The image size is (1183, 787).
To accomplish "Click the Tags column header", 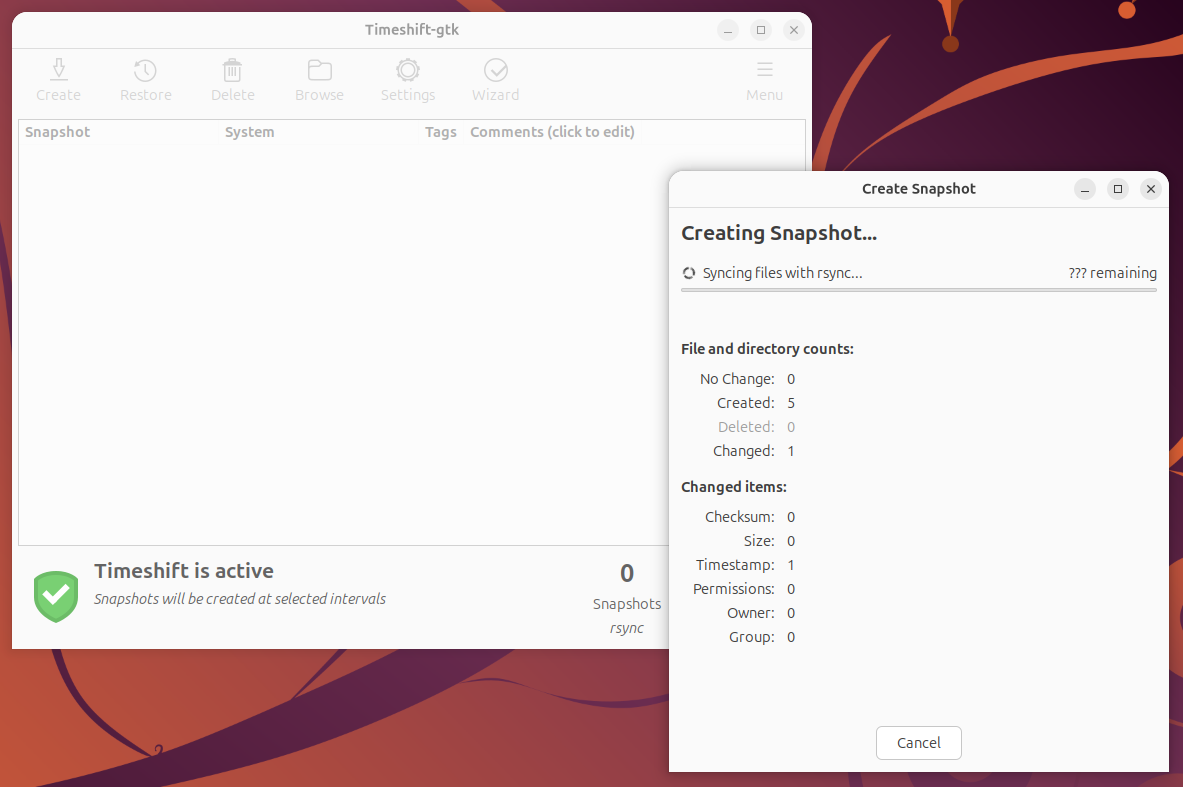I will 441,132.
